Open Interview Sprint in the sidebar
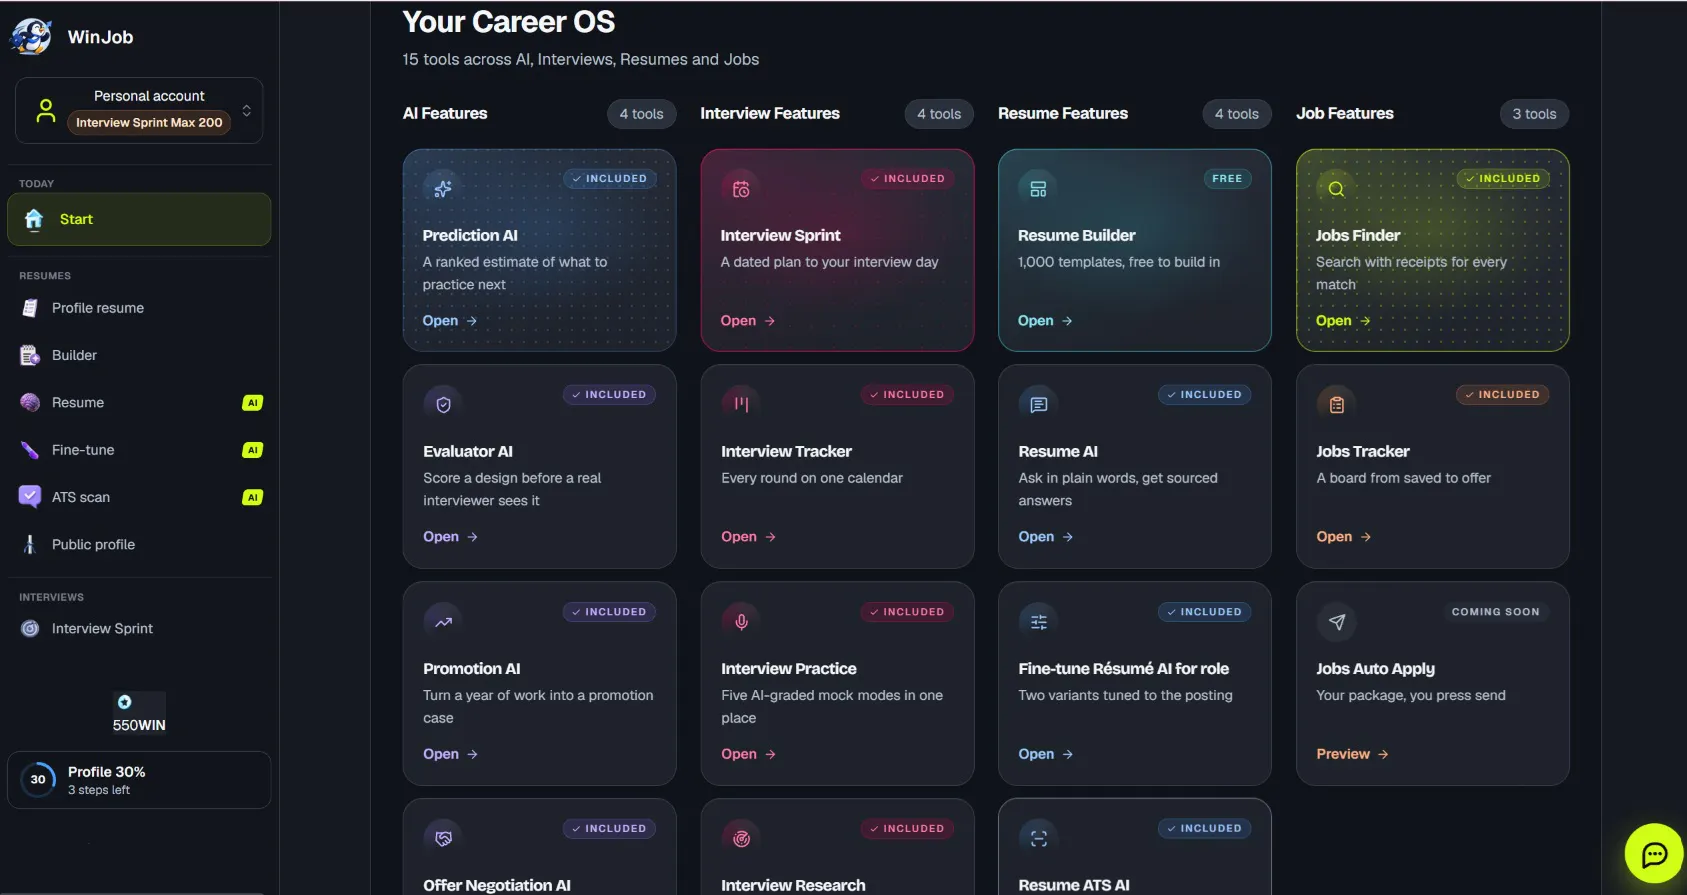Image resolution: width=1687 pixels, height=895 pixels. [139, 628]
